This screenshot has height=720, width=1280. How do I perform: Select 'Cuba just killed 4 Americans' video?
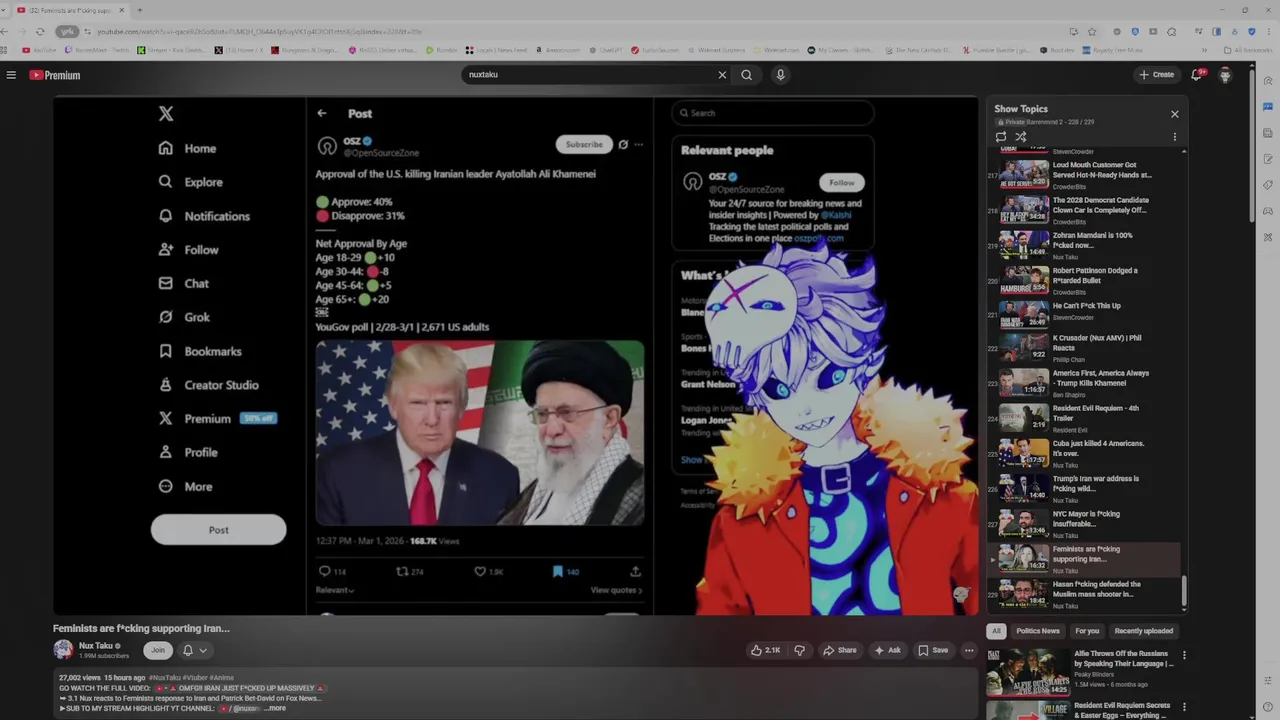point(1084,453)
